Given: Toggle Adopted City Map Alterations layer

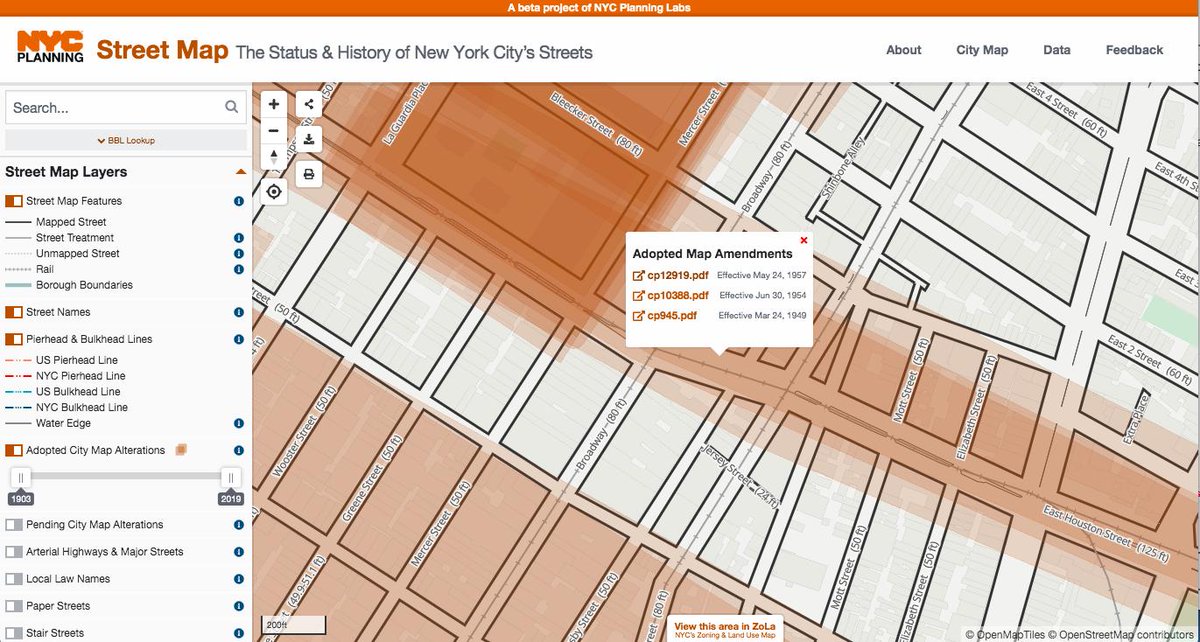Looking at the screenshot, I should pyautogui.click(x=14, y=451).
